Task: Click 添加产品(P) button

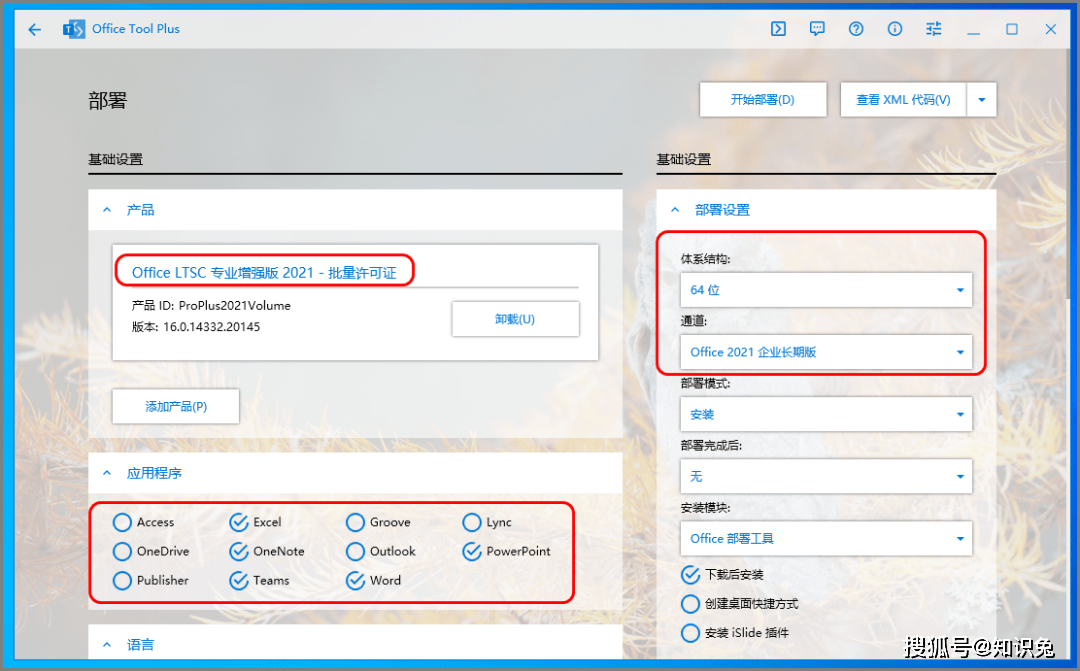Action: tap(176, 406)
